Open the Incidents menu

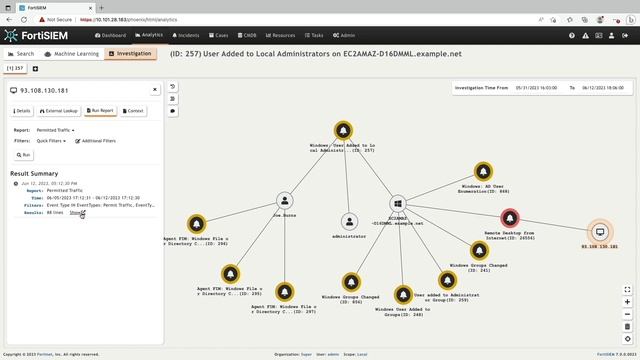[x=186, y=36]
